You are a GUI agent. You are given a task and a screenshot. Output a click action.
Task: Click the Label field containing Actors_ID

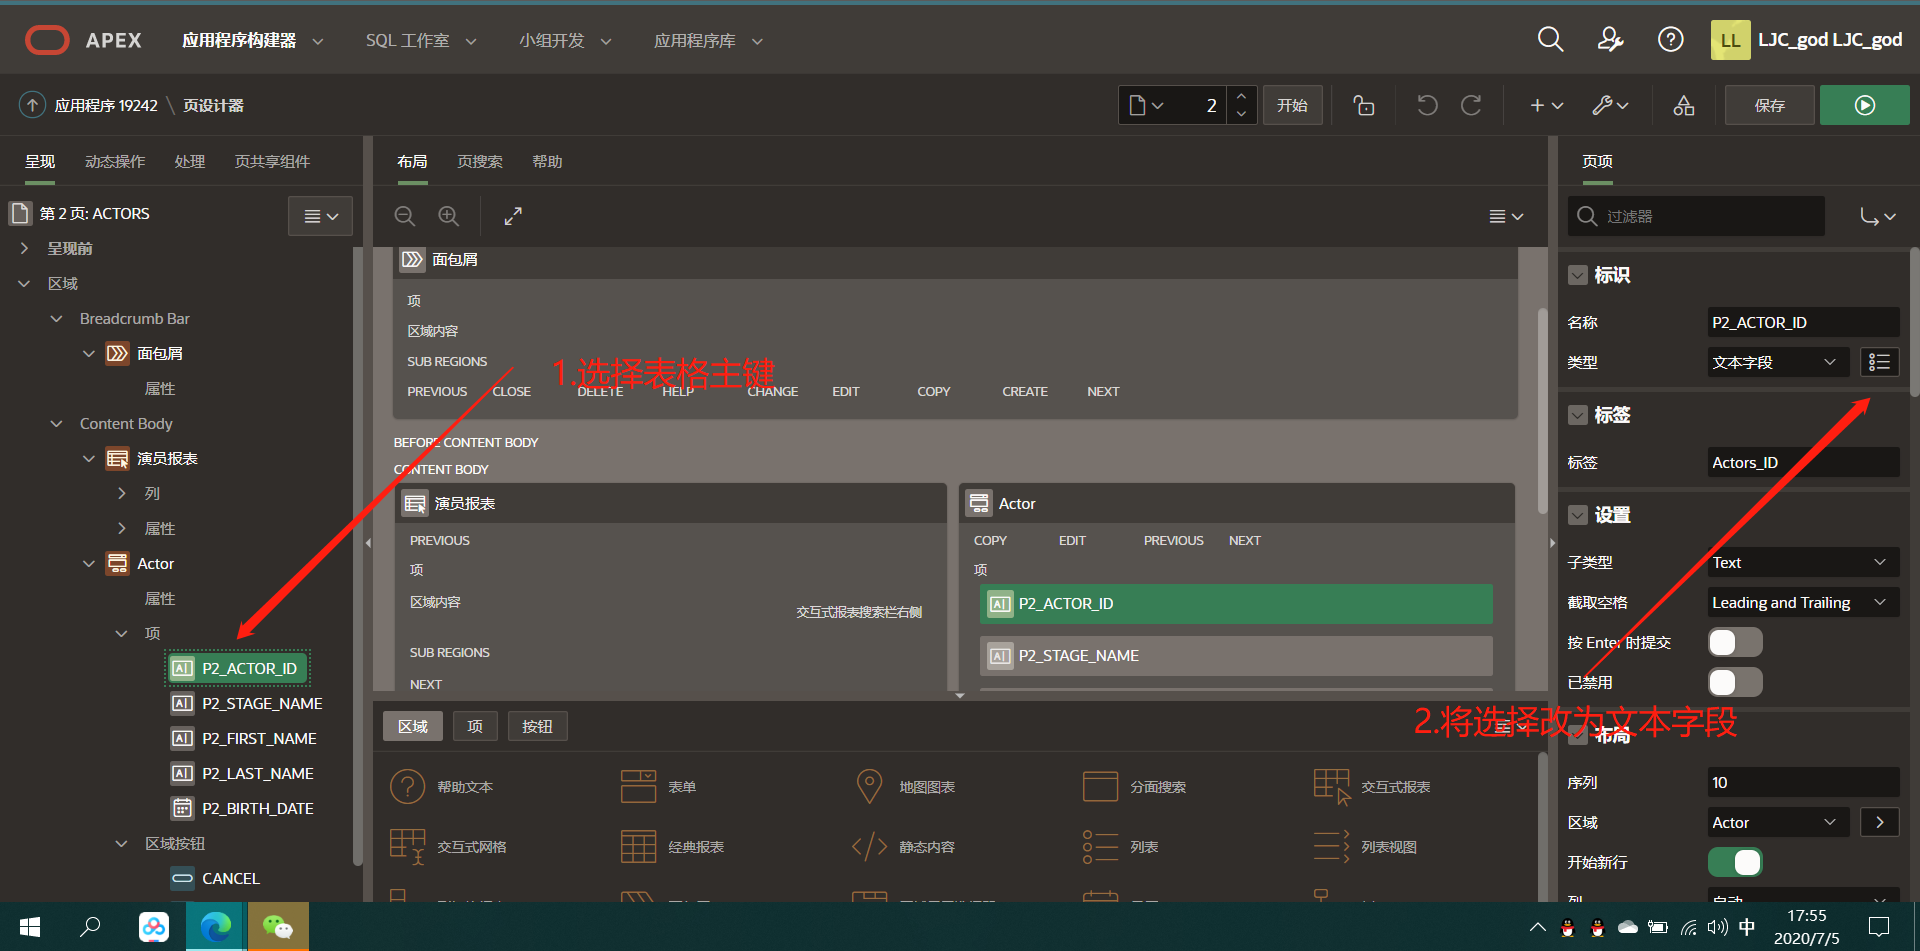pos(1803,462)
